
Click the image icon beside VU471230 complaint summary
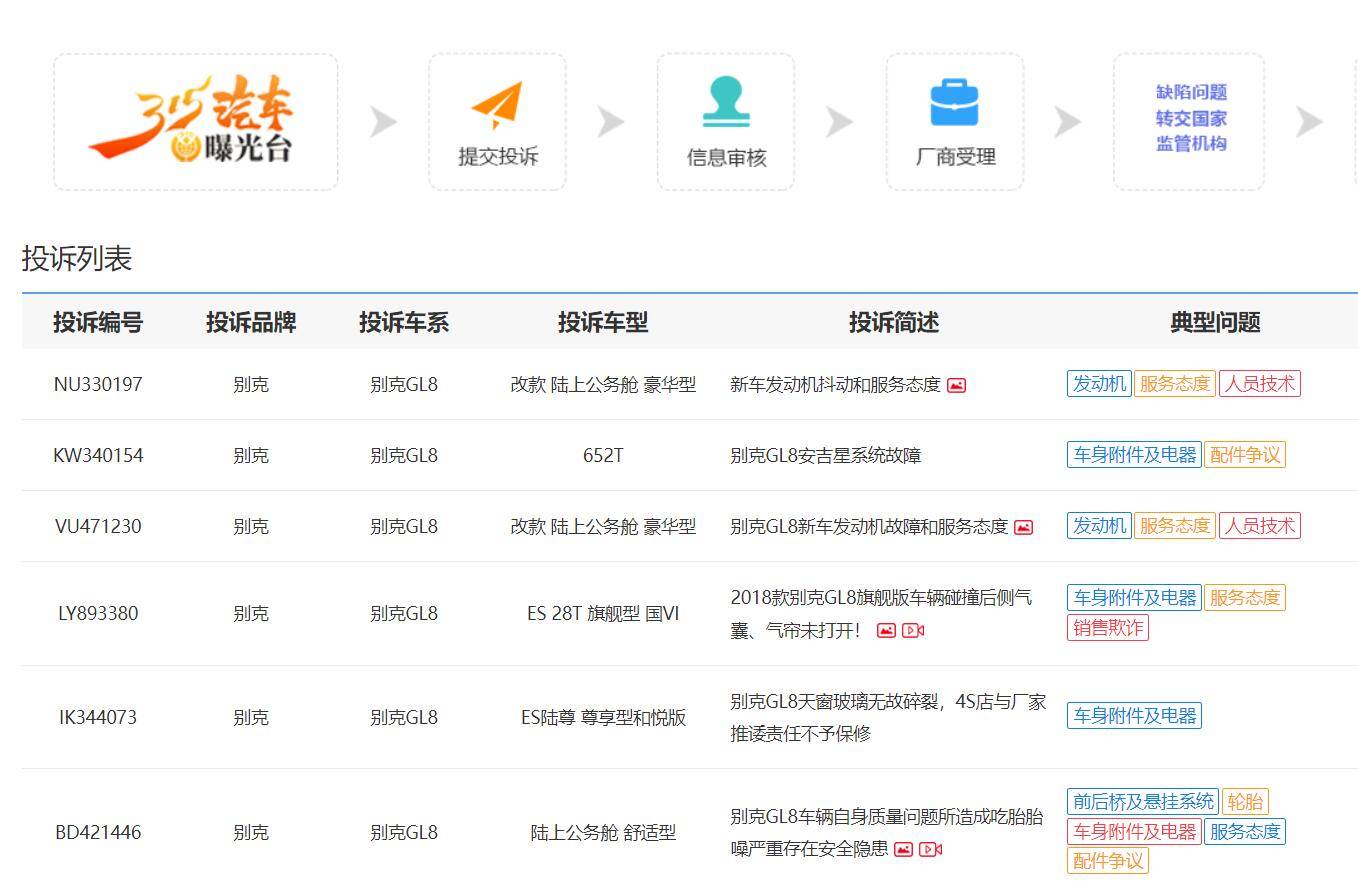pyautogui.click(x=1021, y=526)
